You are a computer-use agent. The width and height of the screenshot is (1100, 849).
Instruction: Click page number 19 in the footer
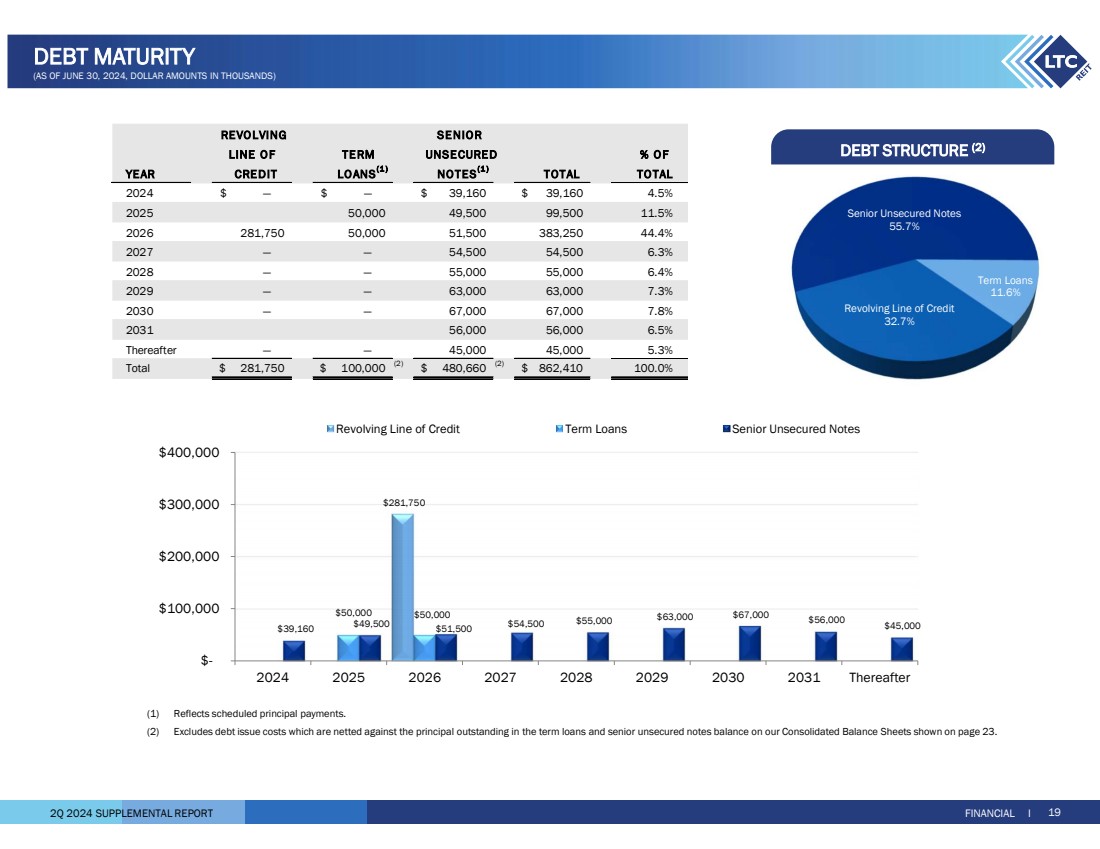[x=1054, y=813]
